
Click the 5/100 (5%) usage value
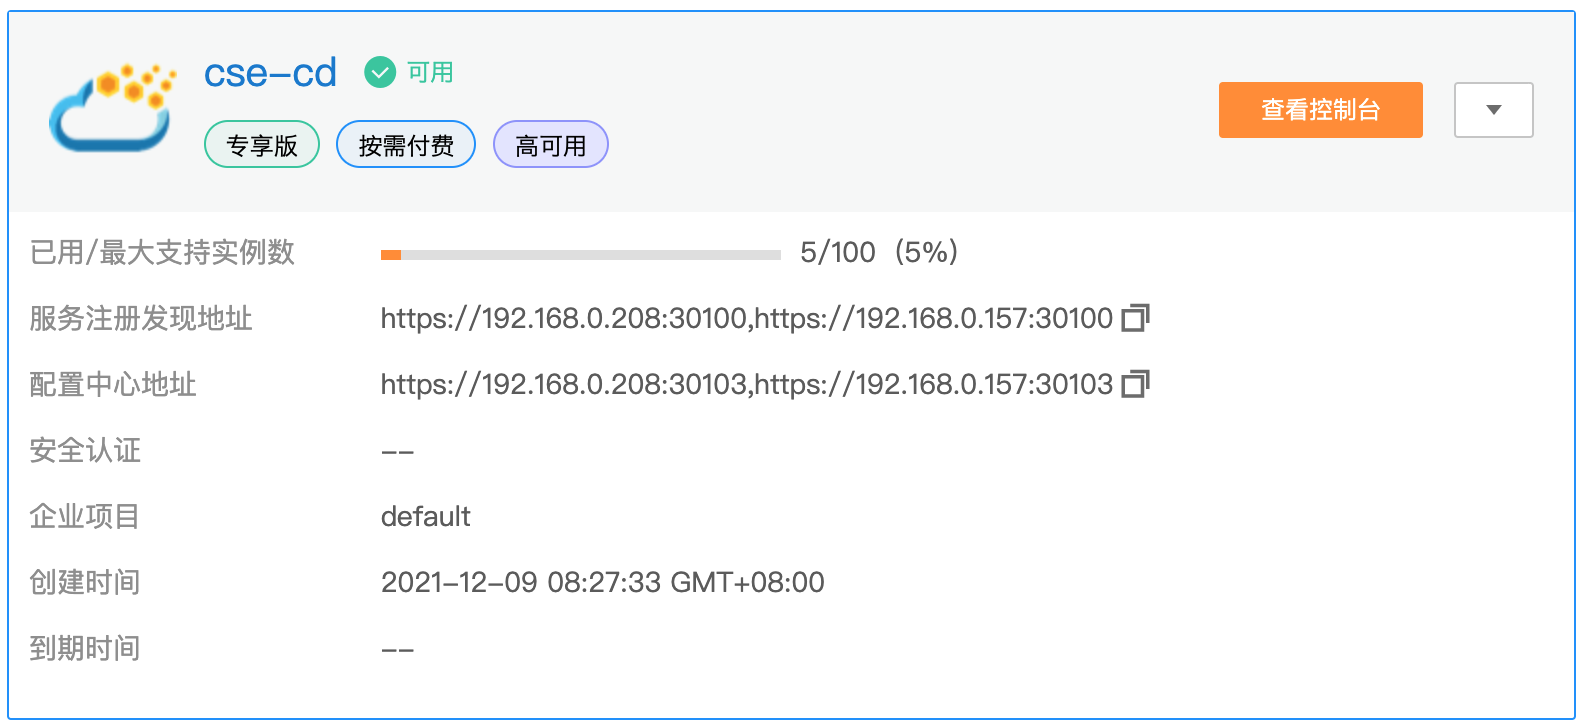coord(878,252)
